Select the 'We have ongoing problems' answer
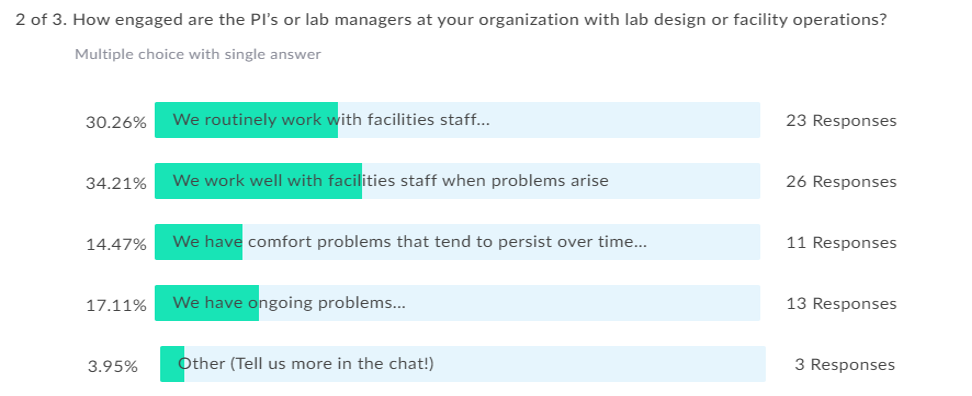This screenshot has height=396, width=972. [457, 303]
